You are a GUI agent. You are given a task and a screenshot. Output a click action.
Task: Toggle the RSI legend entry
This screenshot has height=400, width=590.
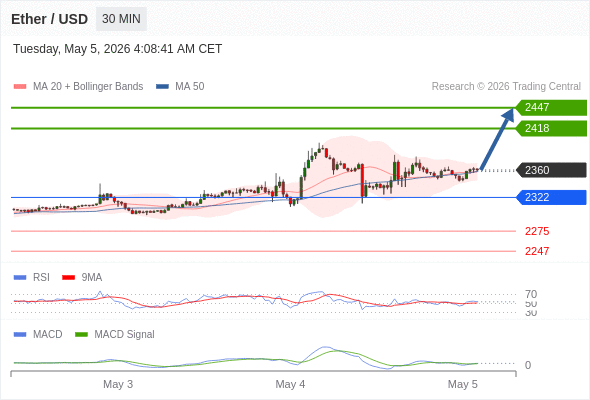[32, 277]
